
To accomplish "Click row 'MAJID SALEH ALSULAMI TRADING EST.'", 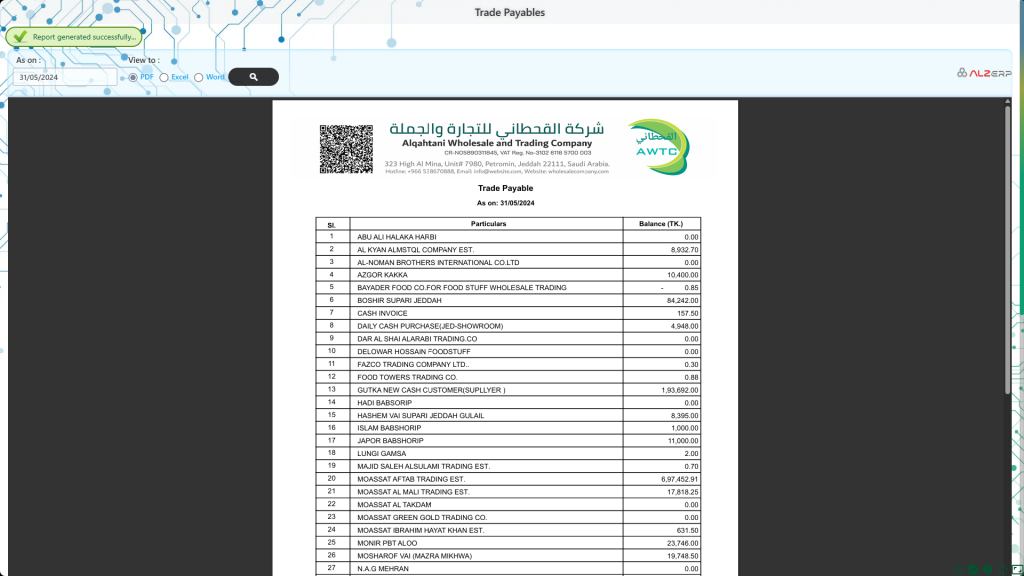I will tap(508, 466).
